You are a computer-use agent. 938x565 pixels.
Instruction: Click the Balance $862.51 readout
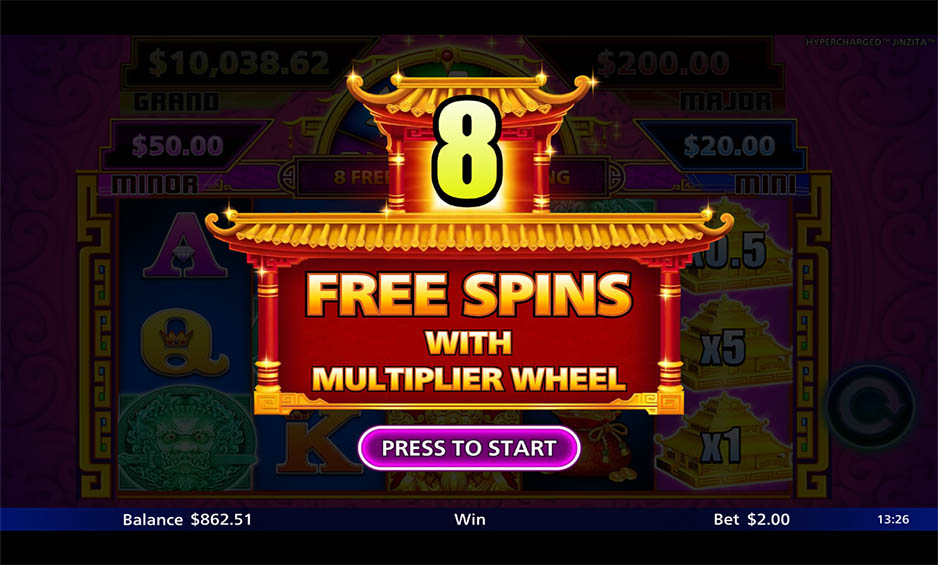click(x=187, y=520)
